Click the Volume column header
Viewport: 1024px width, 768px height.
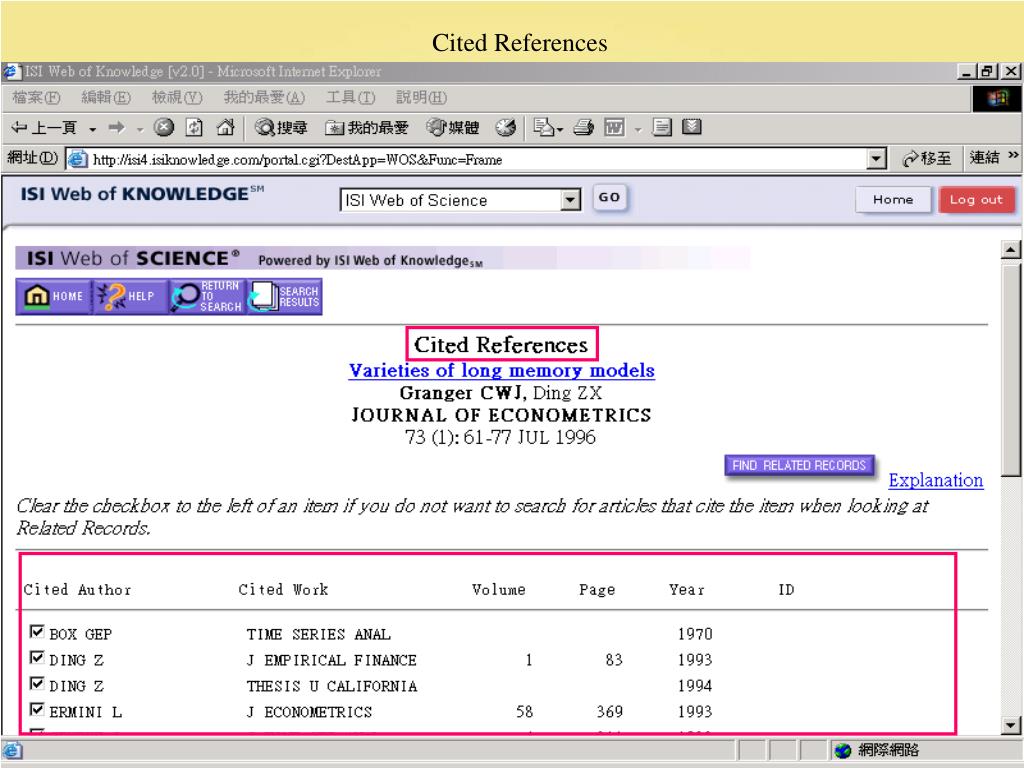coord(498,590)
